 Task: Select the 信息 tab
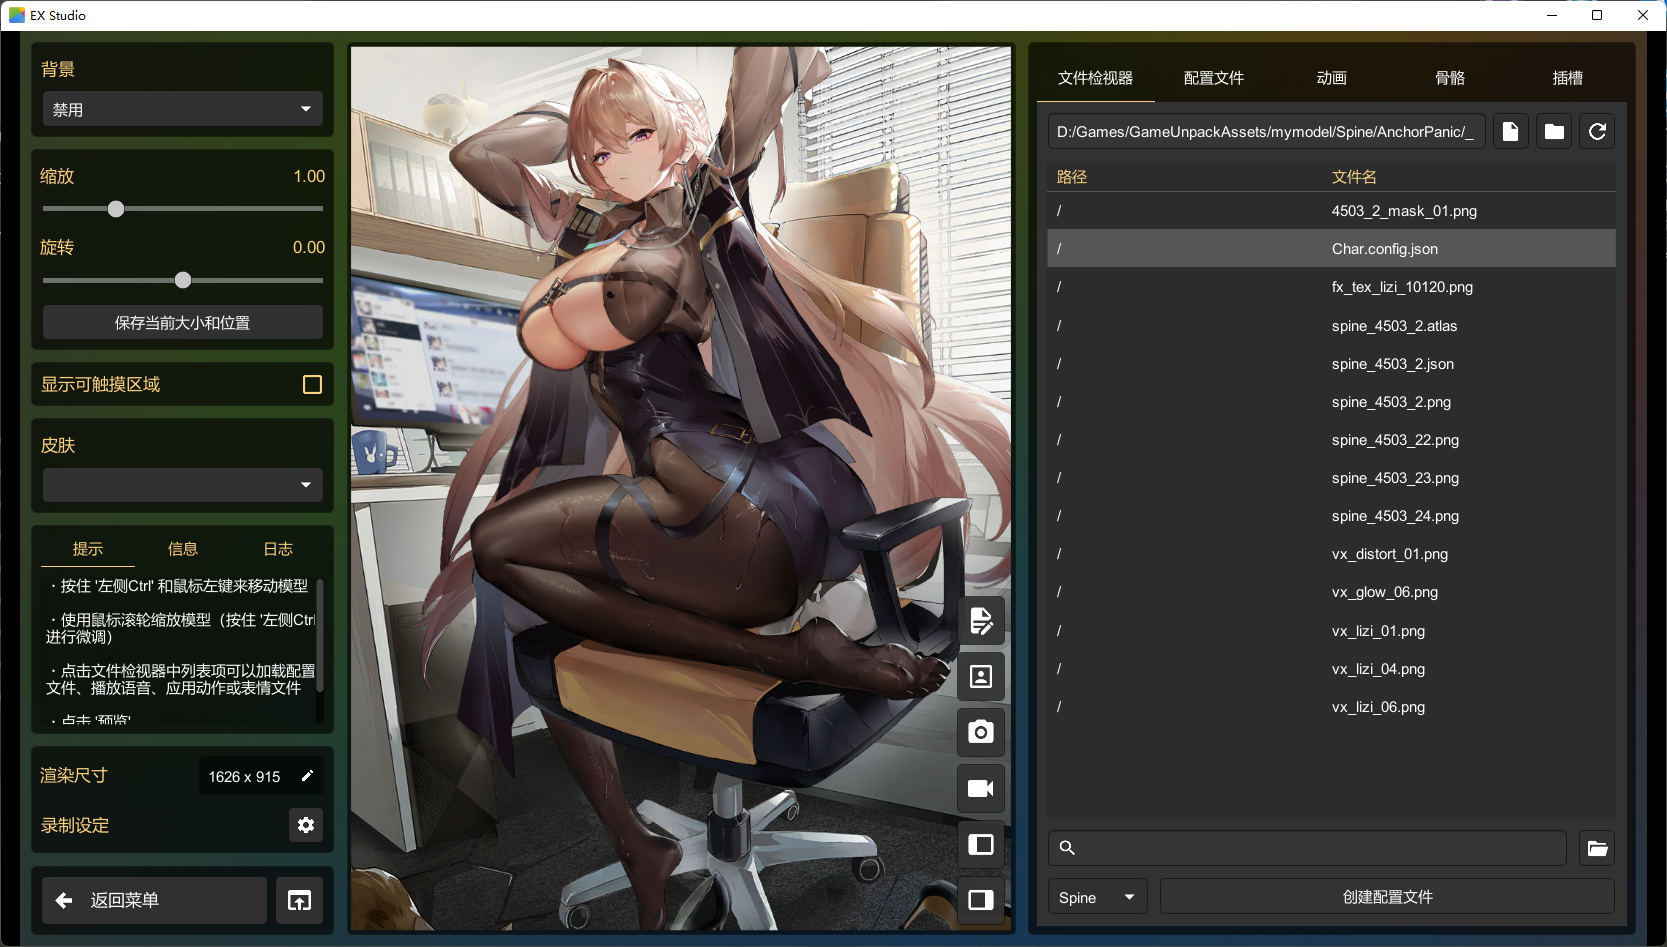(183, 549)
